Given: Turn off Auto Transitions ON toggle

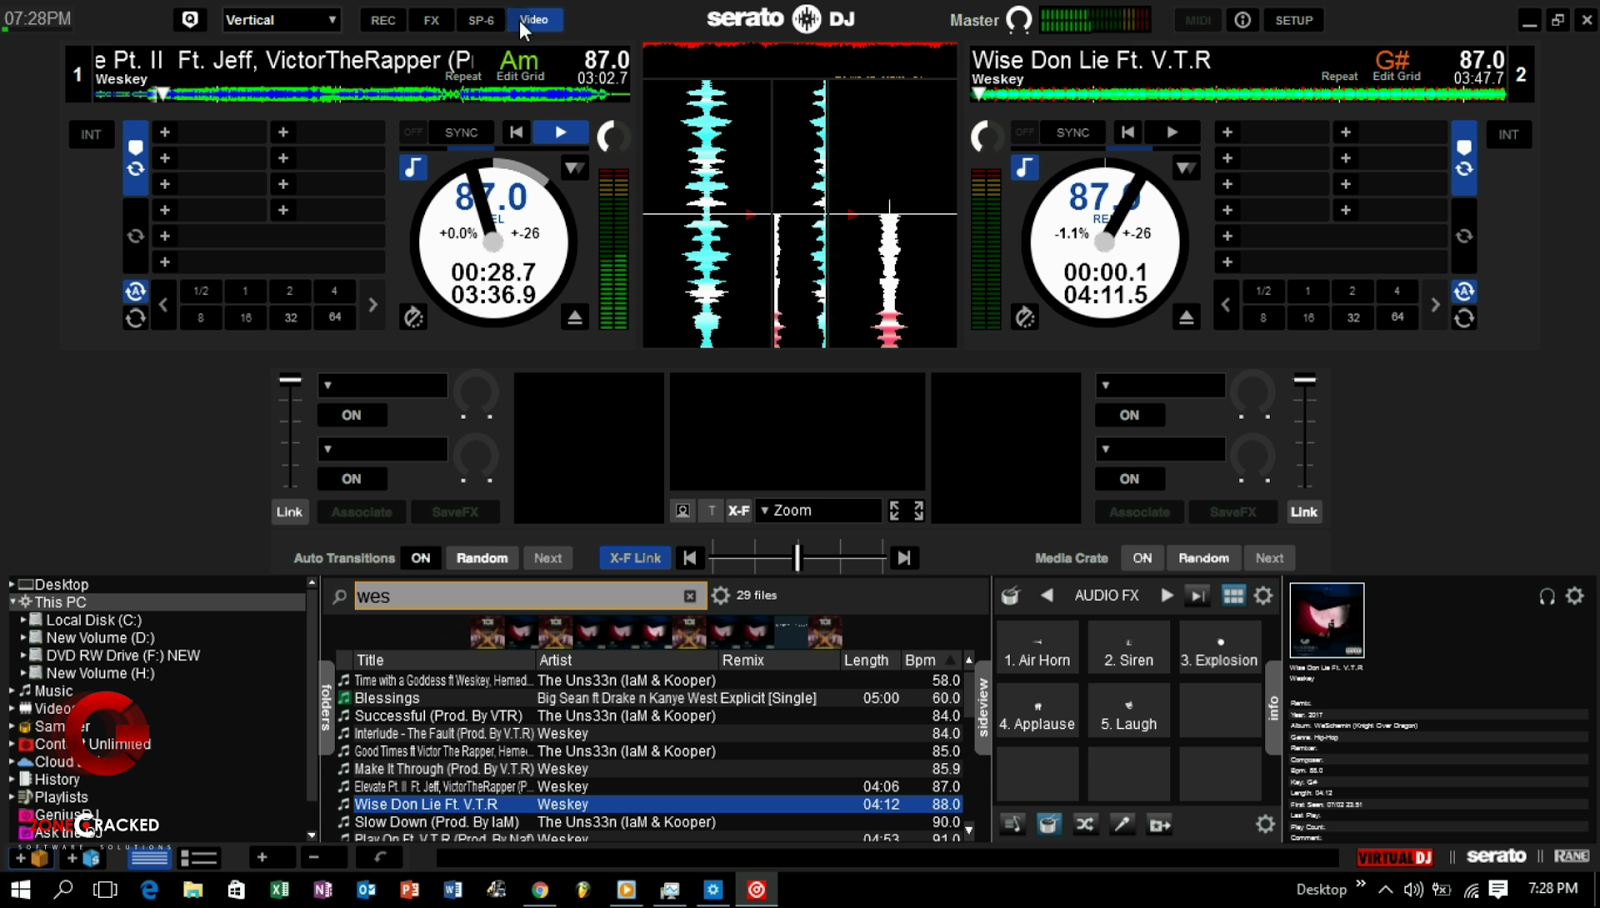Looking at the screenshot, I should click(421, 558).
